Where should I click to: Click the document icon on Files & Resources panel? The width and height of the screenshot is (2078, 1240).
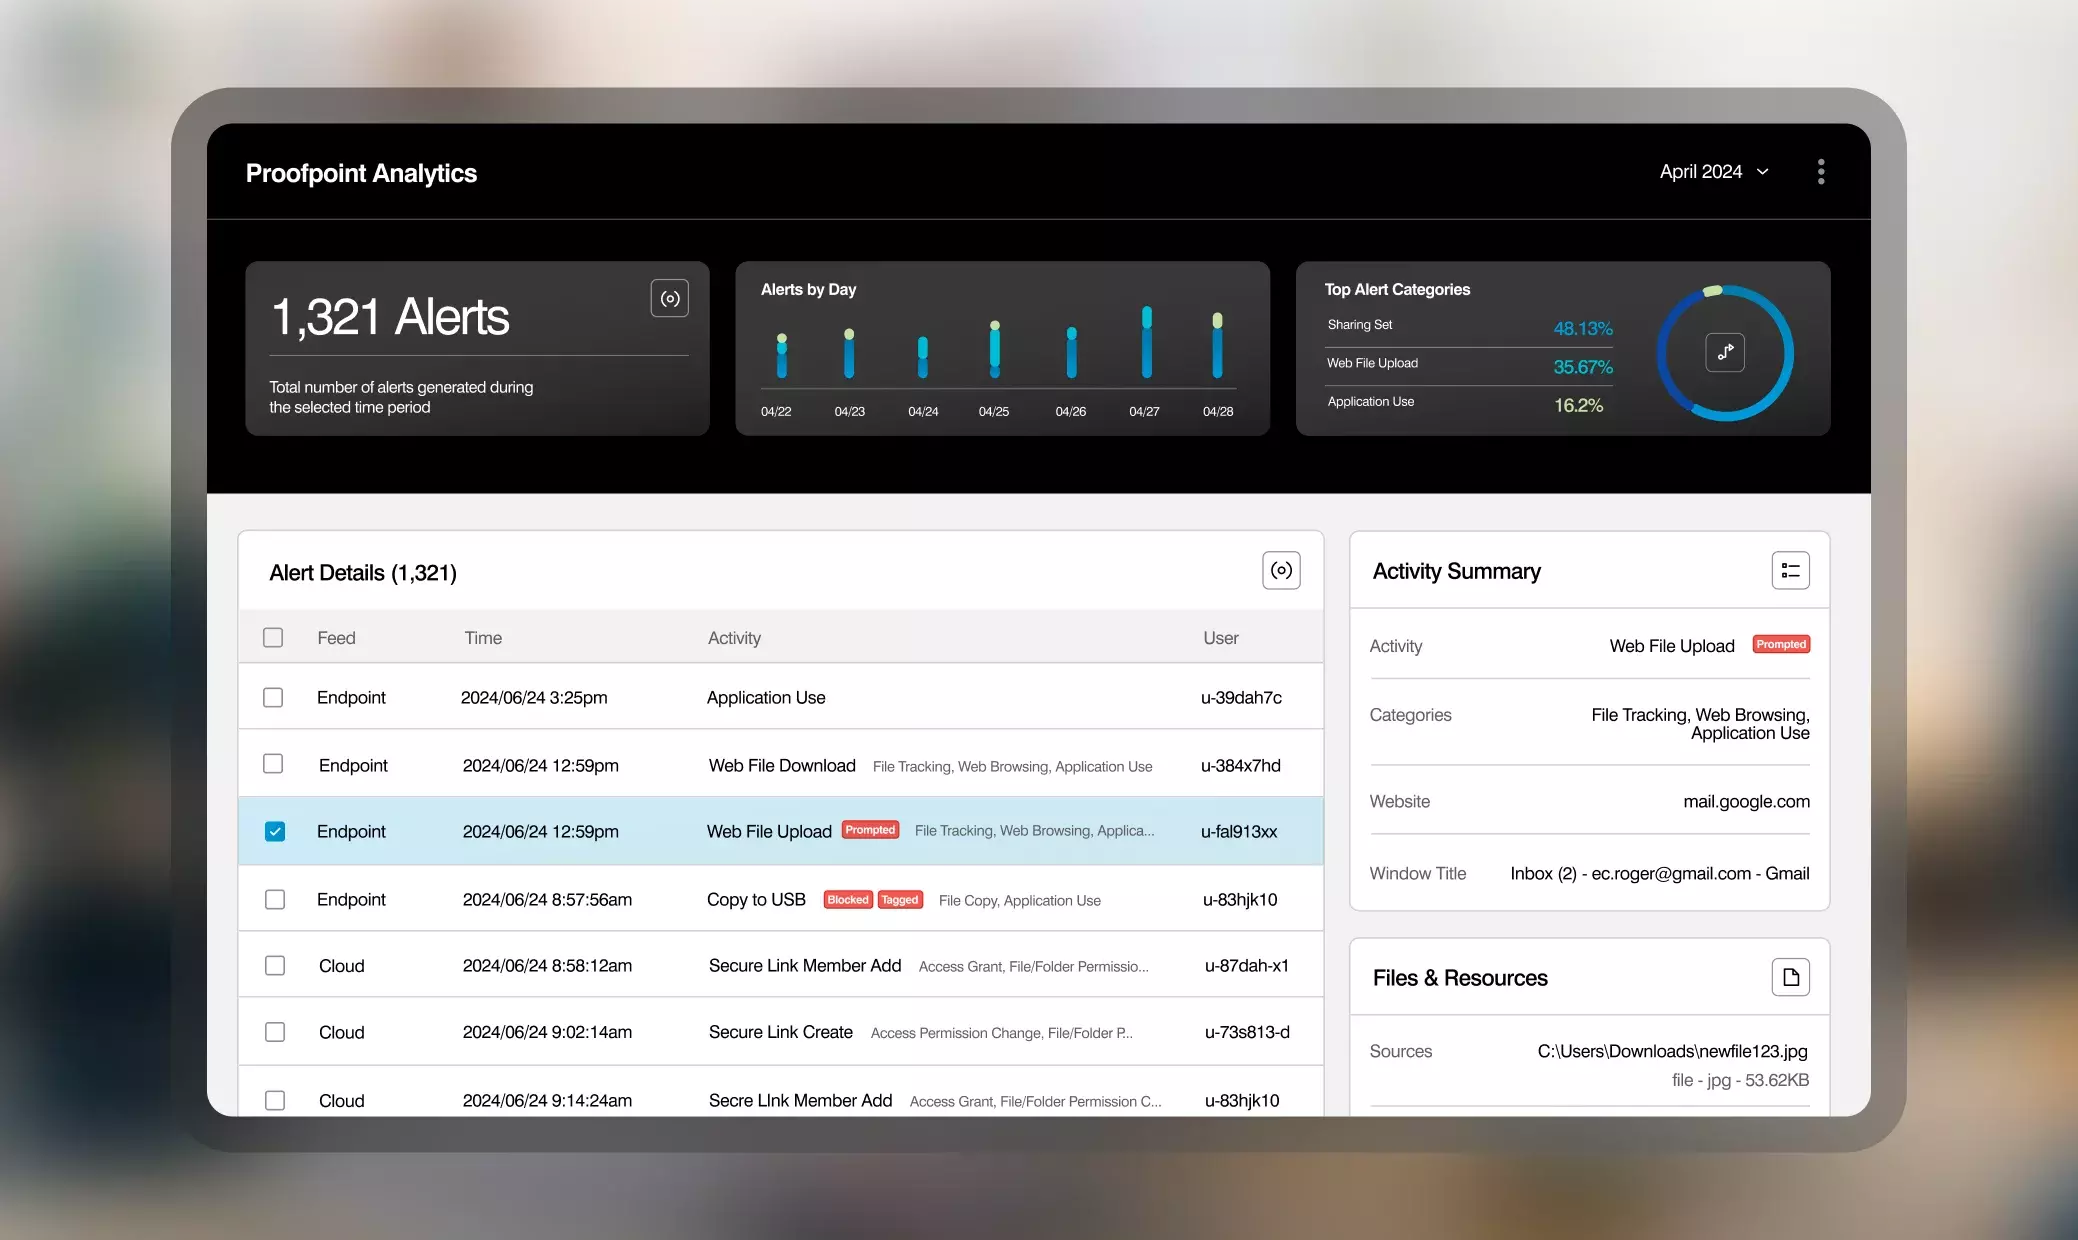point(1790,977)
